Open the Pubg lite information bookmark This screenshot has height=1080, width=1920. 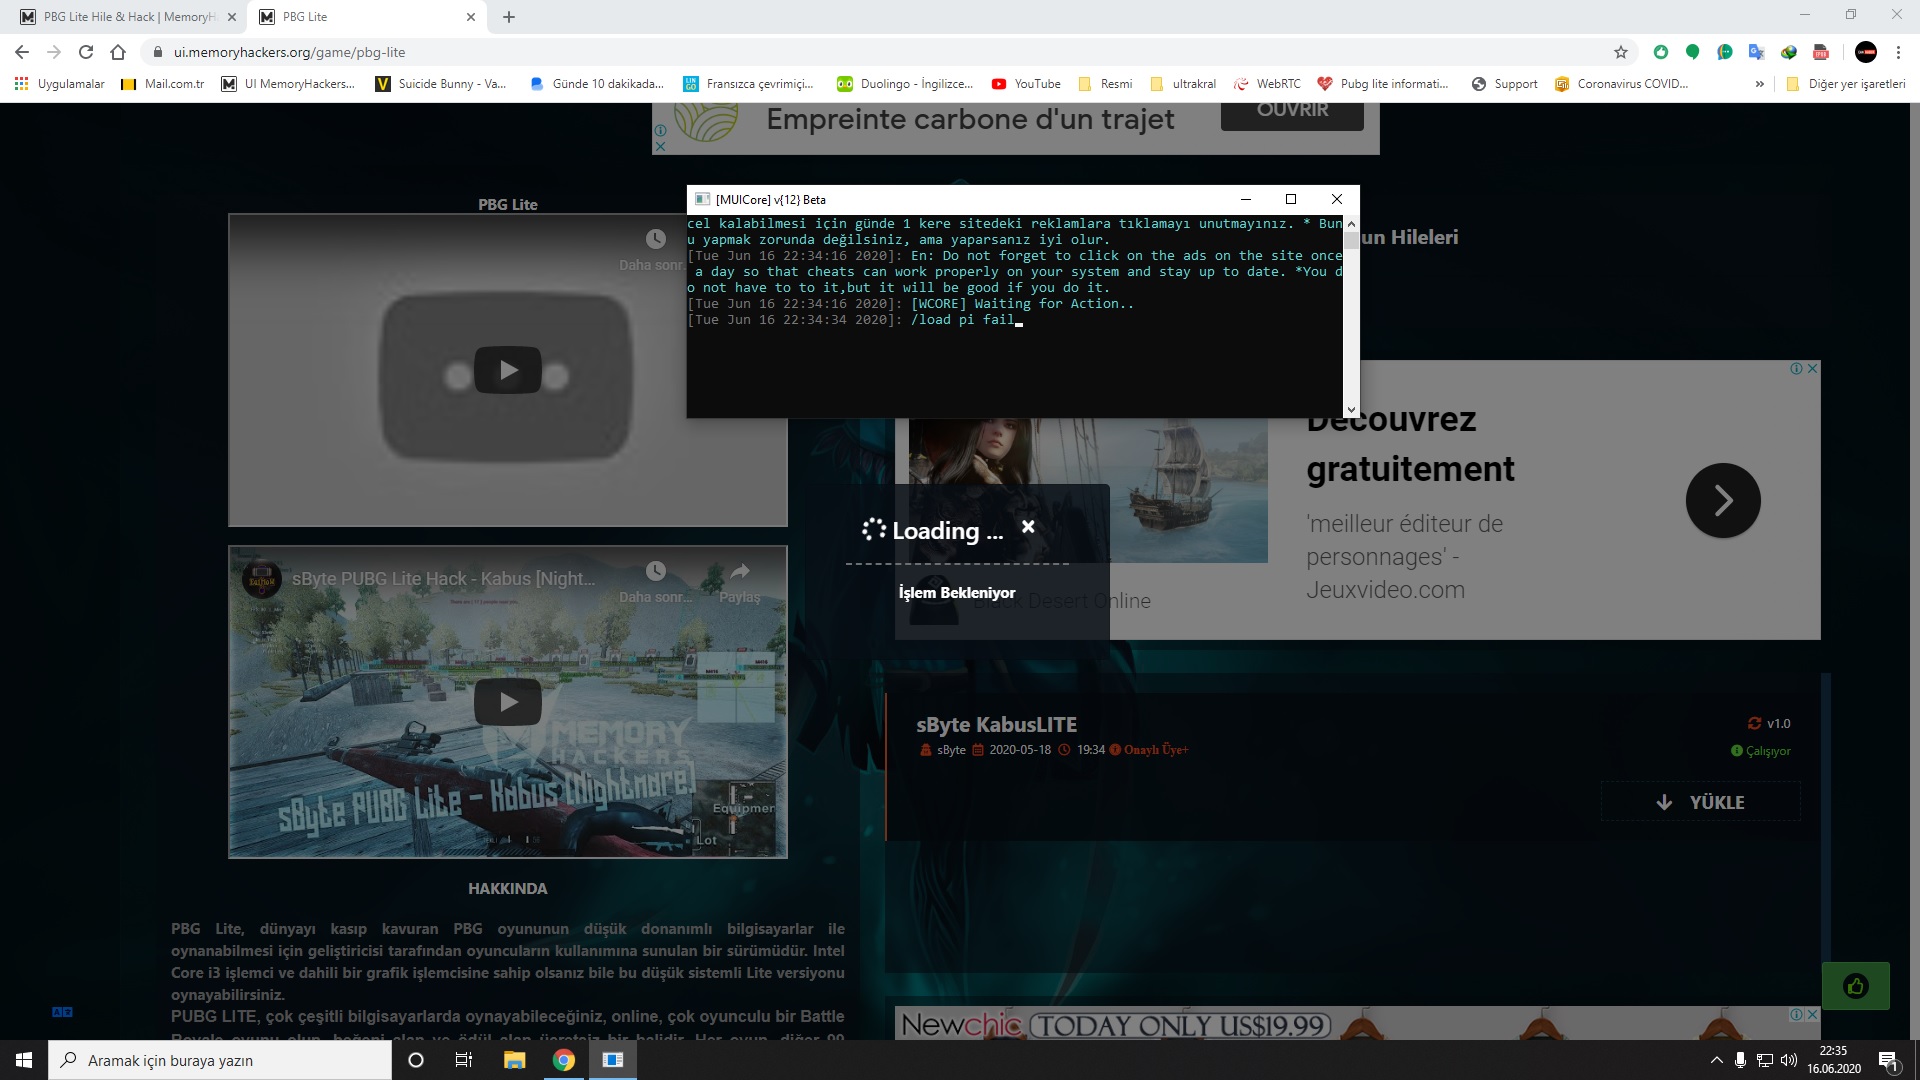click(x=1383, y=84)
